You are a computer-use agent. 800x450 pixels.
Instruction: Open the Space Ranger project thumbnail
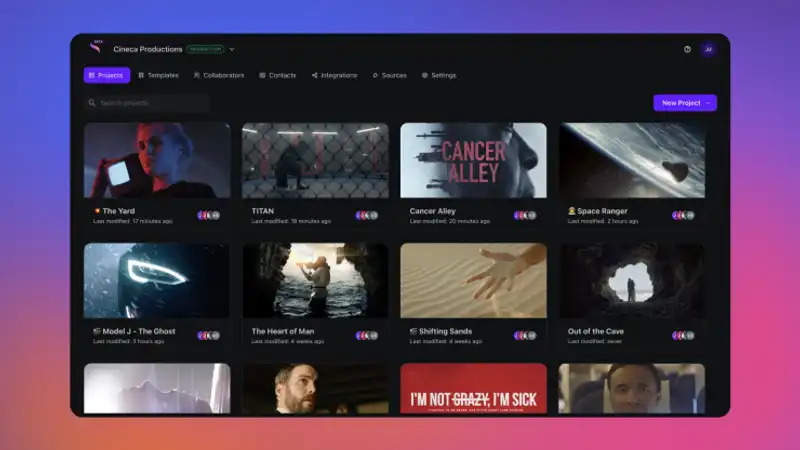[x=632, y=160]
